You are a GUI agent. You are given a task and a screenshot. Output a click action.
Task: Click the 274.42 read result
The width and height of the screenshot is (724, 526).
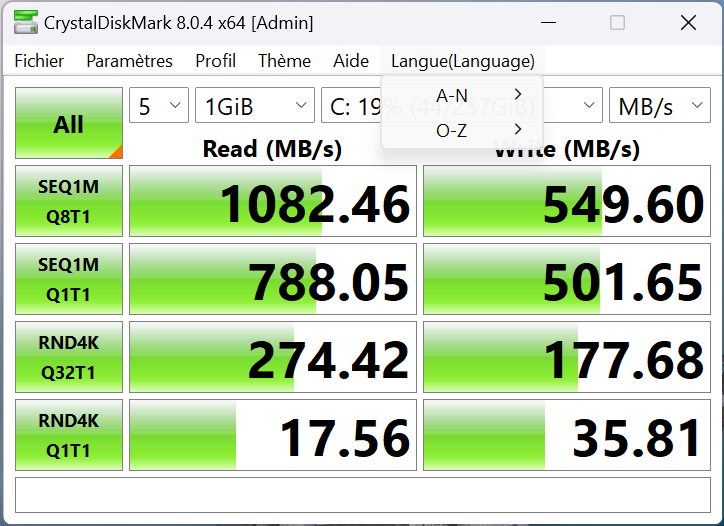tap(273, 357)
